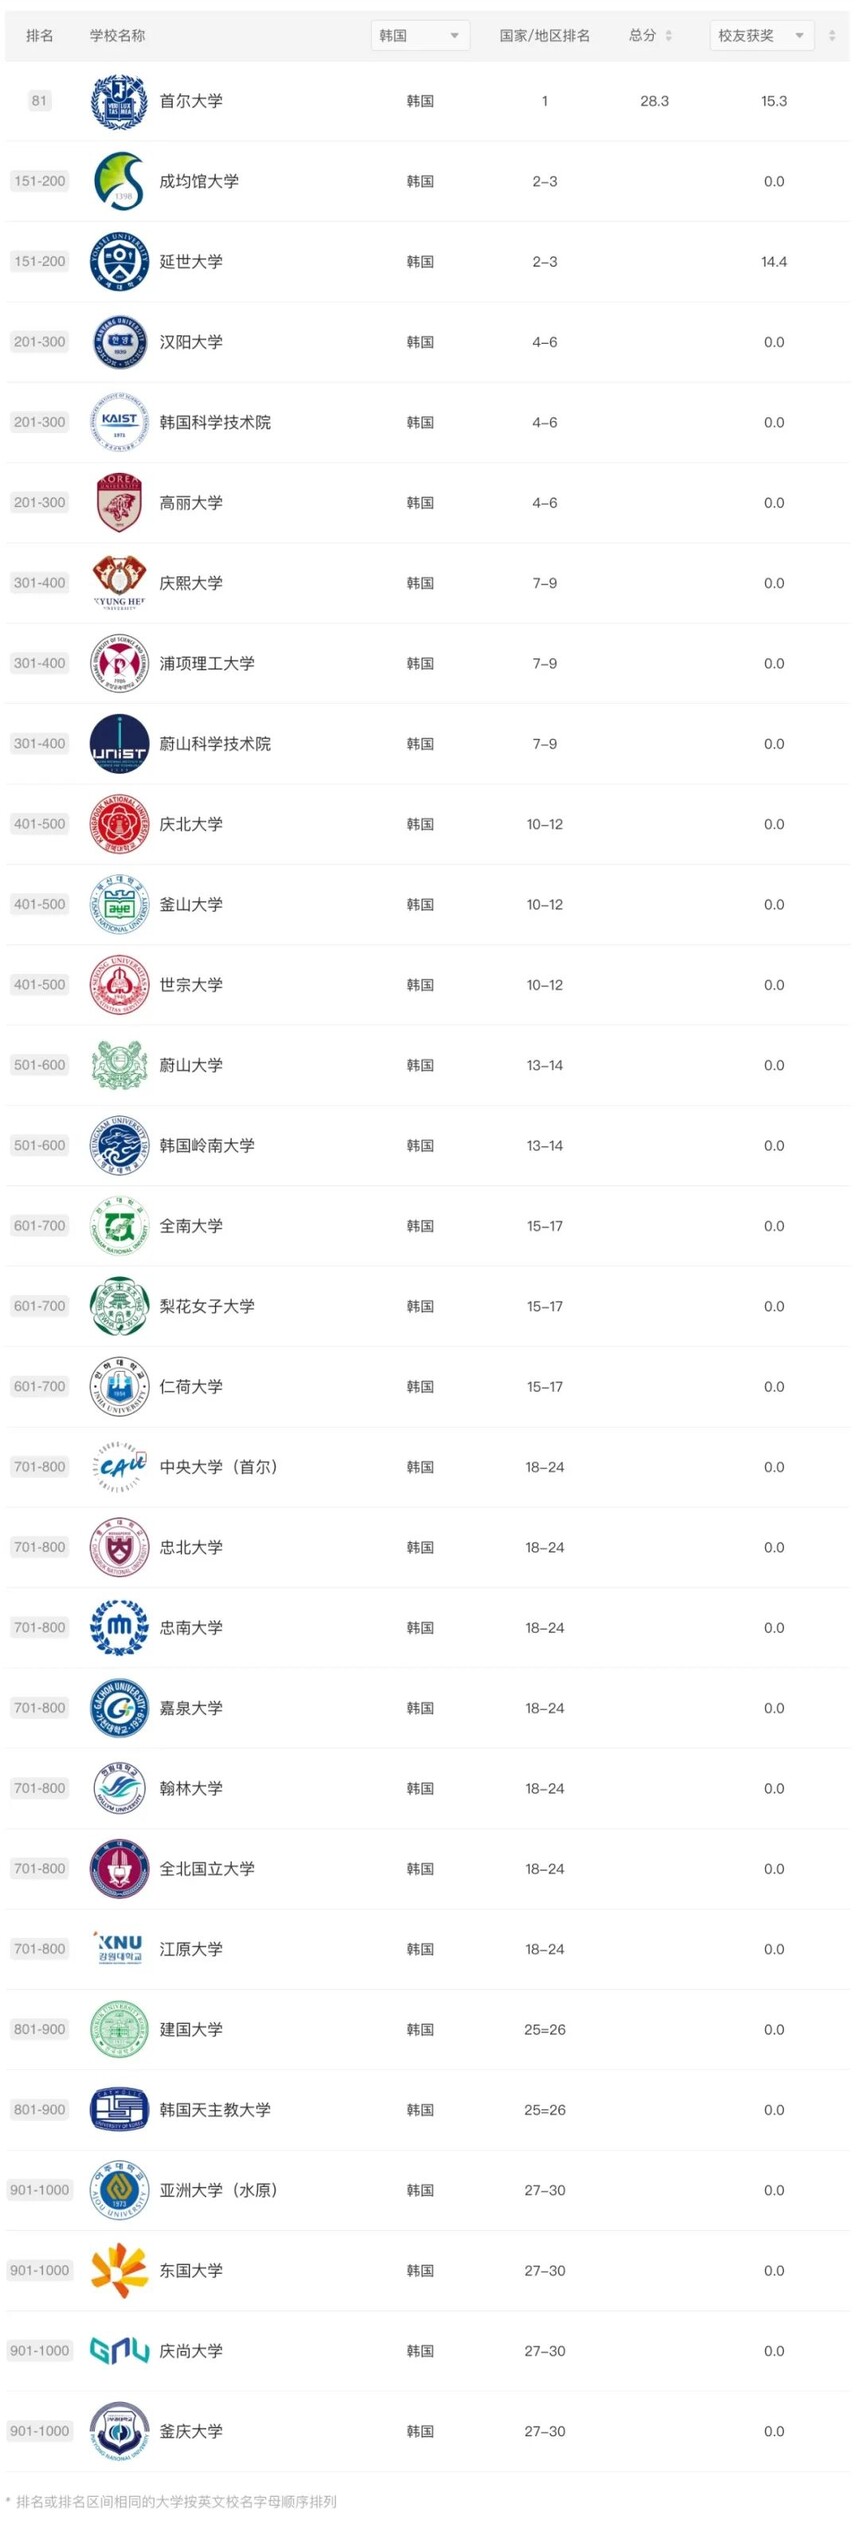
Task: Click the Dongguk University orange flower logo
Action: point(119,2270)
